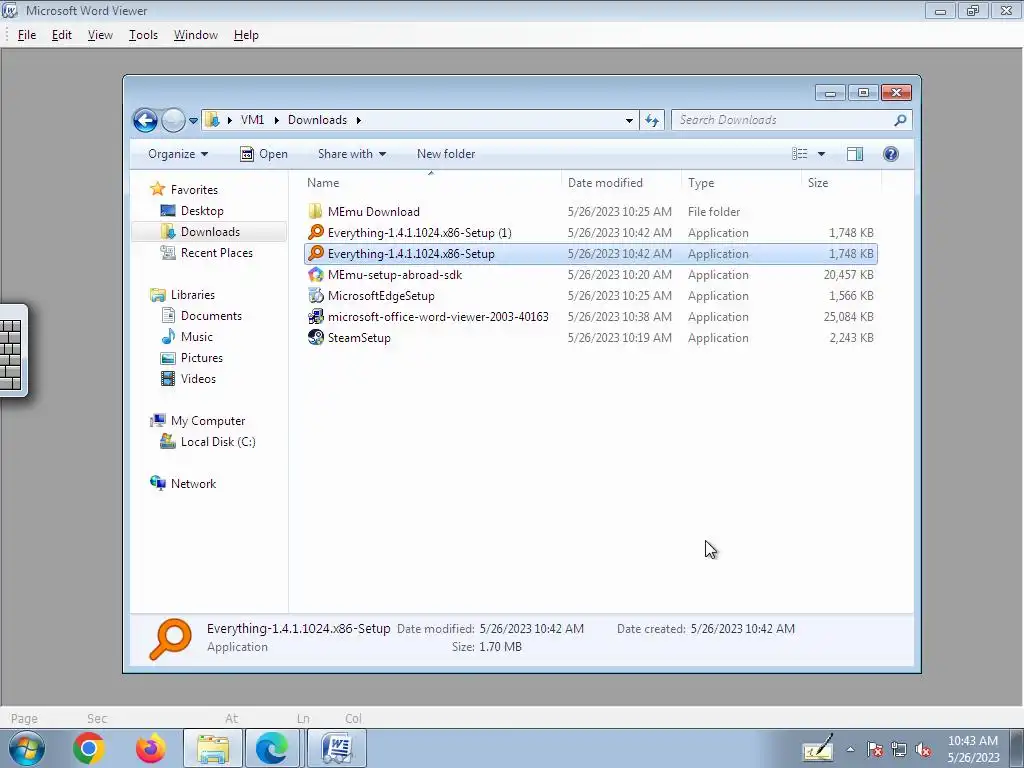Viewport: 1024px width, 768px height.
Task: Select the MicrosoftEdgeSetup file icon
Action: click(315, 296)
